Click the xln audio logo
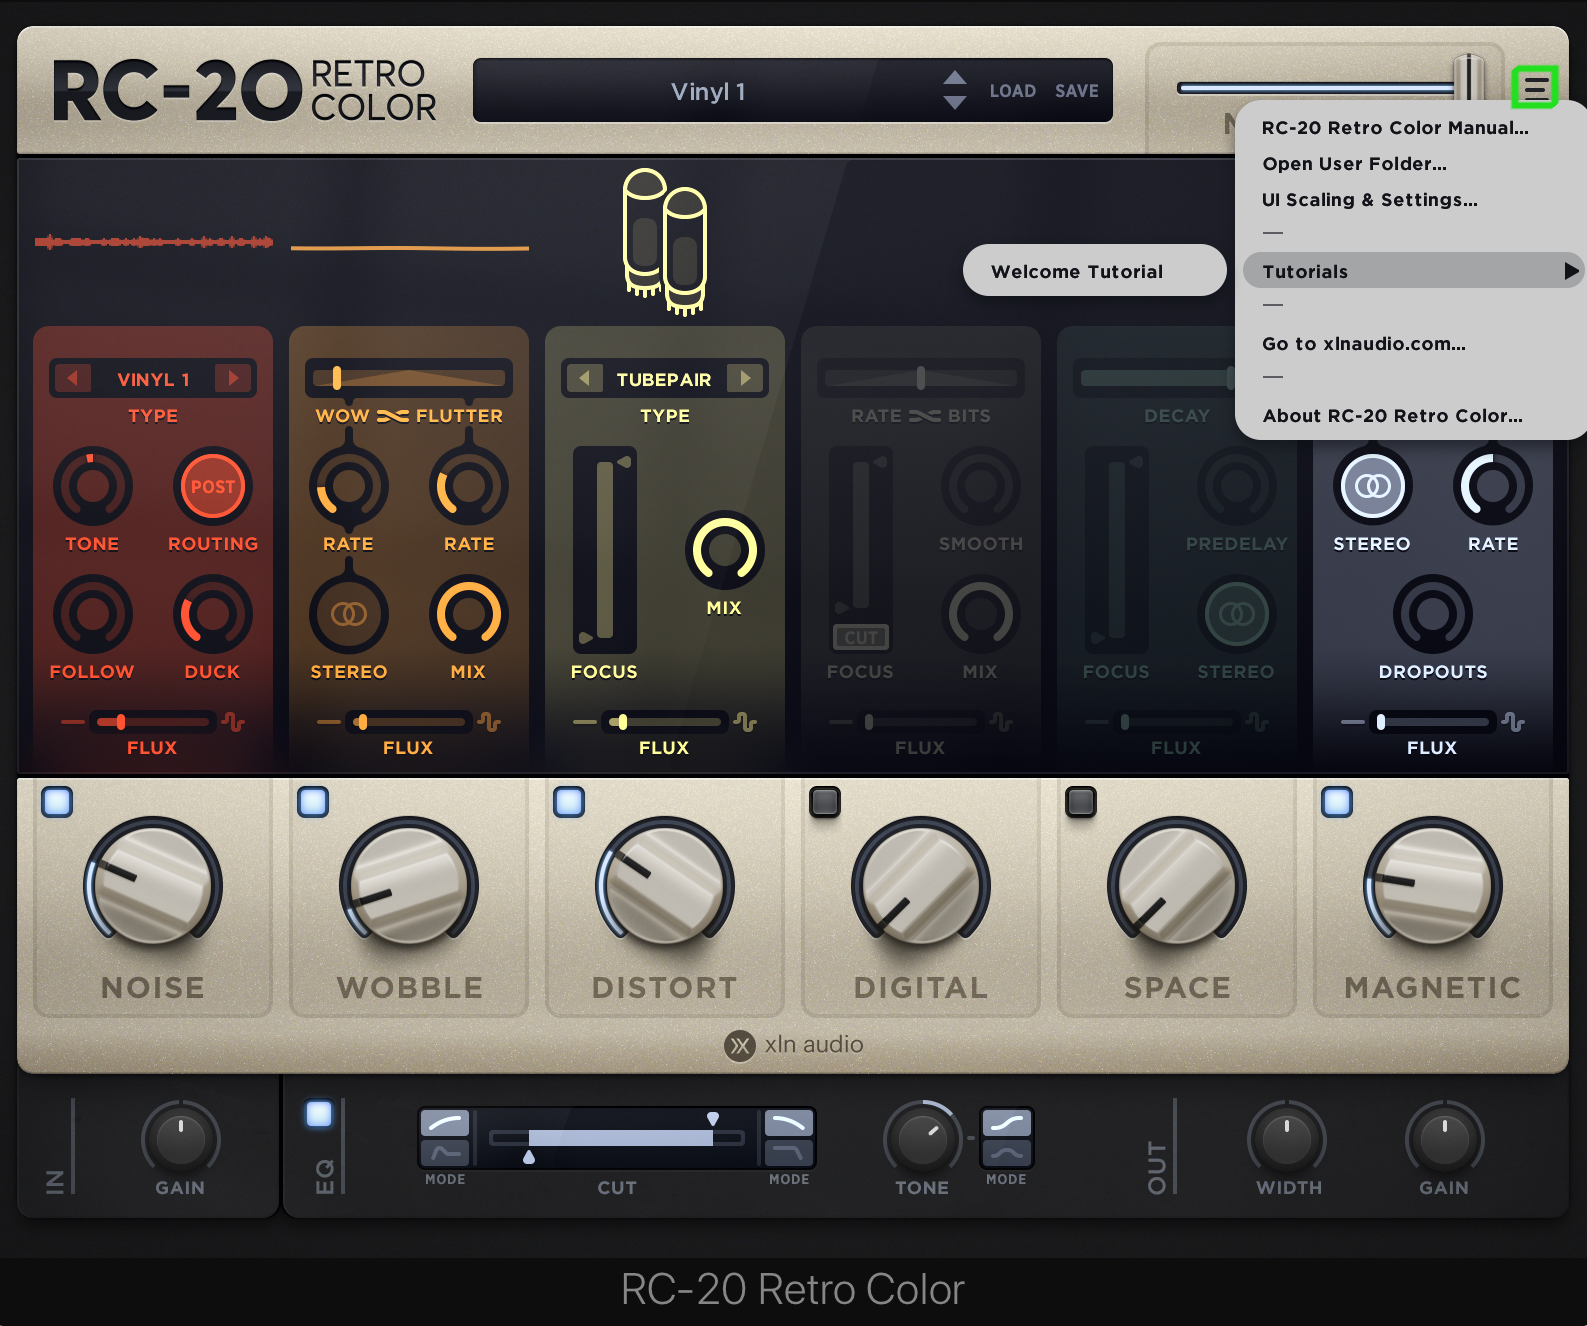1587x1326 pixels. click(794, 1045)
